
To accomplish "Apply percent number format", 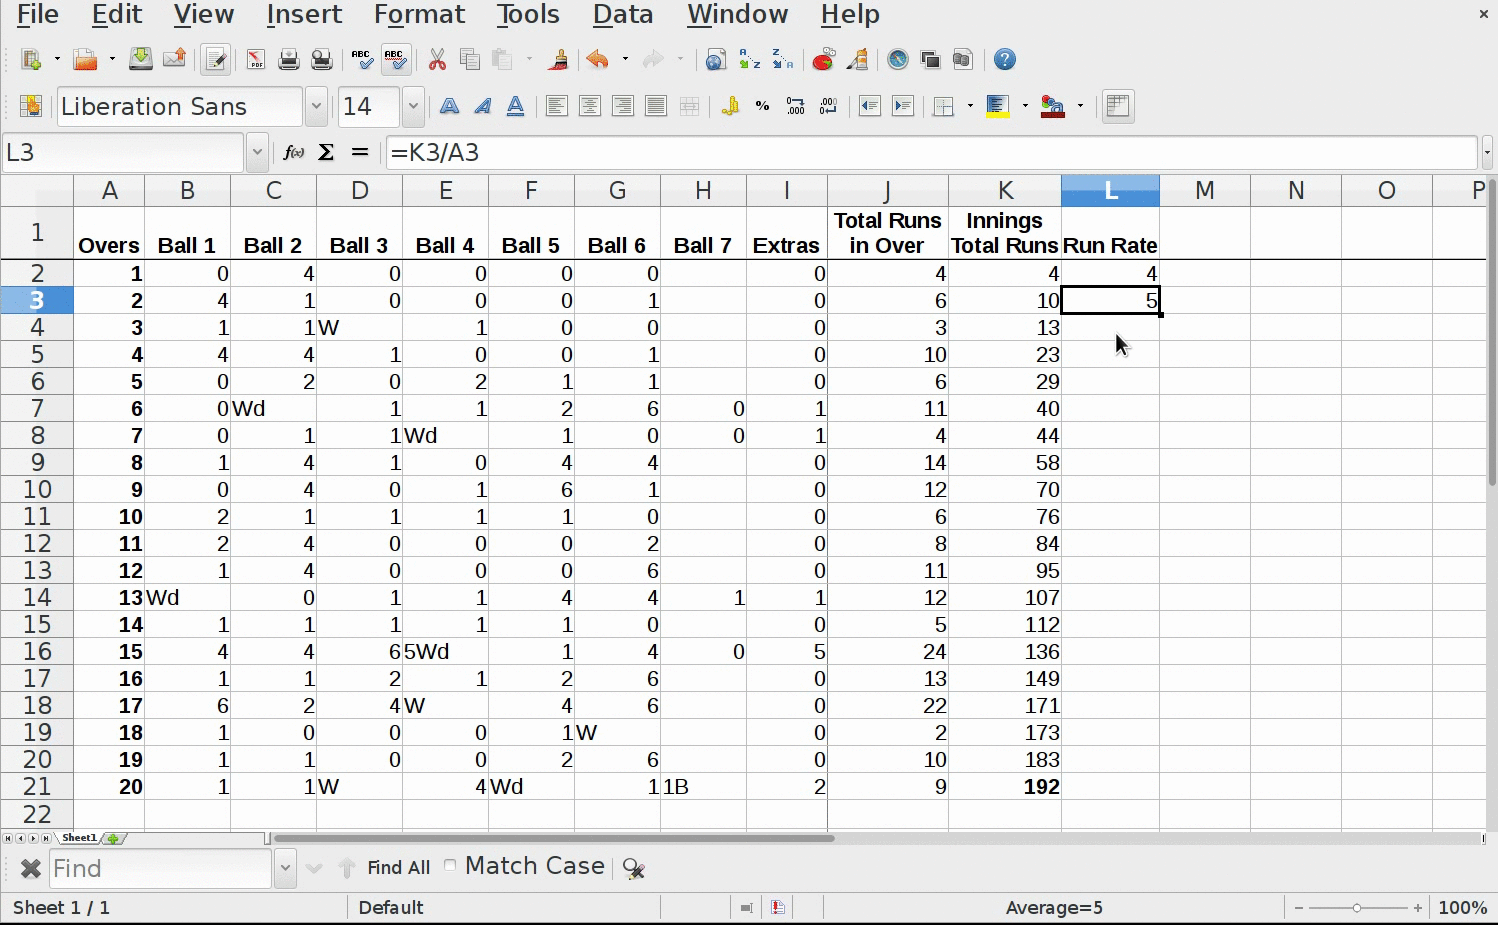I will (x=763, y=107).
